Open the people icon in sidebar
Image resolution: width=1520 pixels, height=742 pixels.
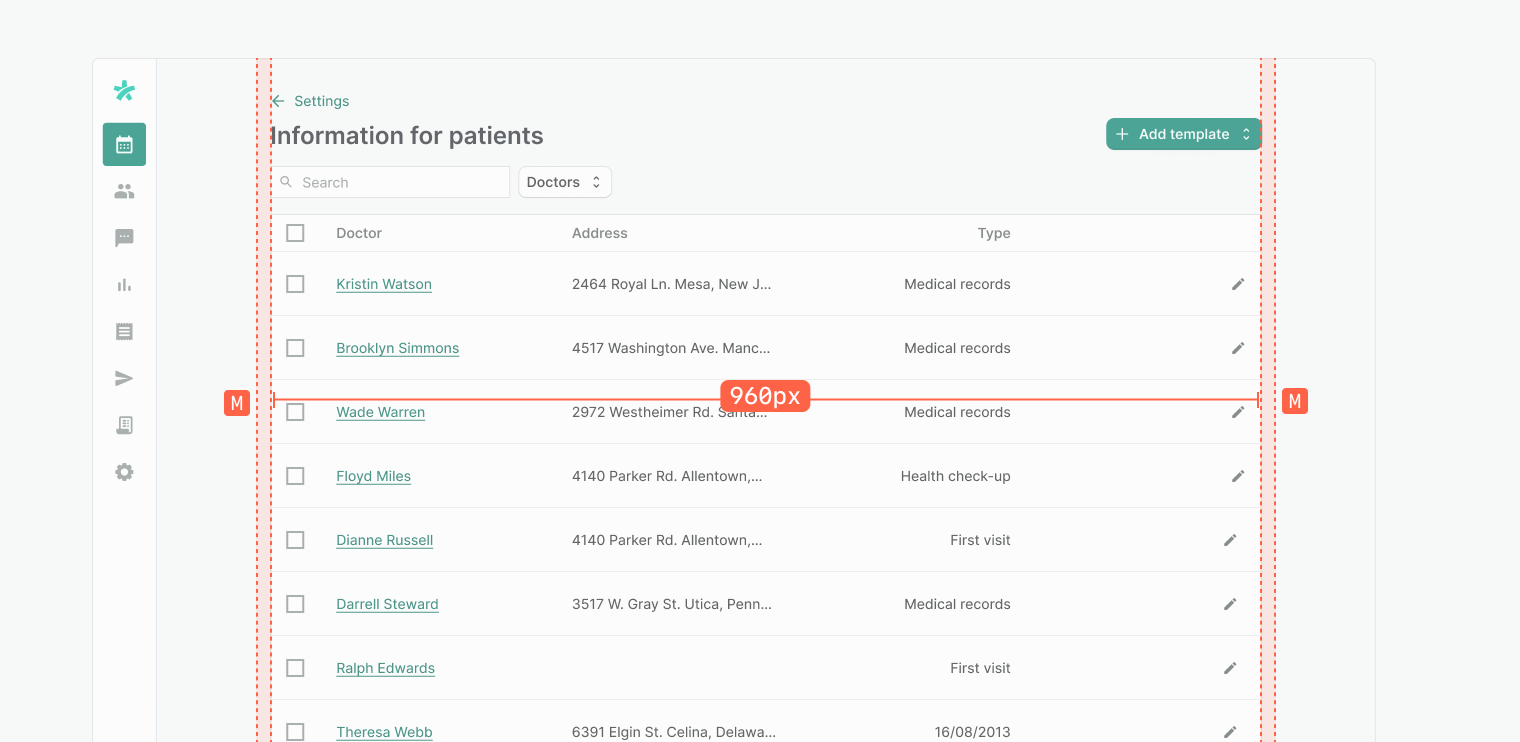[124, 191]
